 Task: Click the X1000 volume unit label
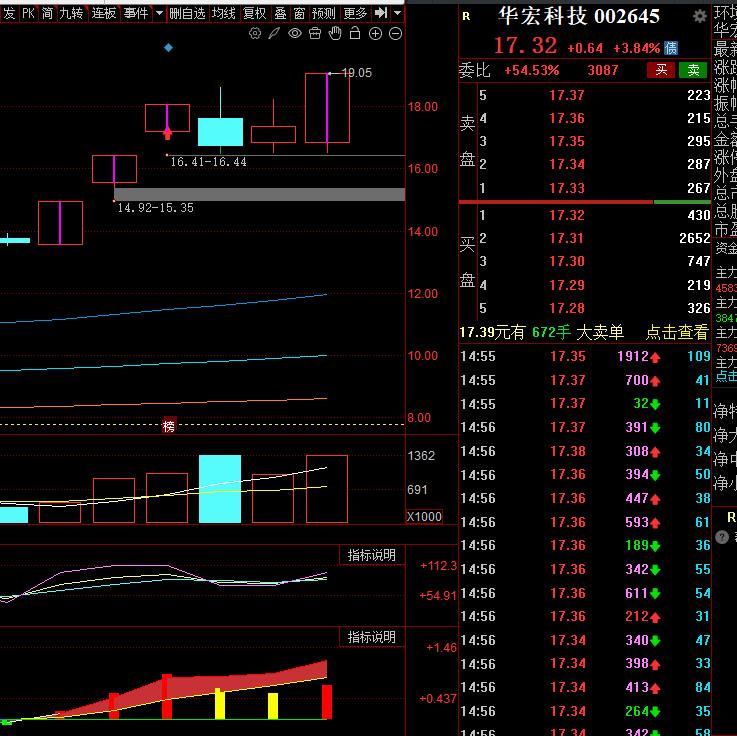pos(424,517)
